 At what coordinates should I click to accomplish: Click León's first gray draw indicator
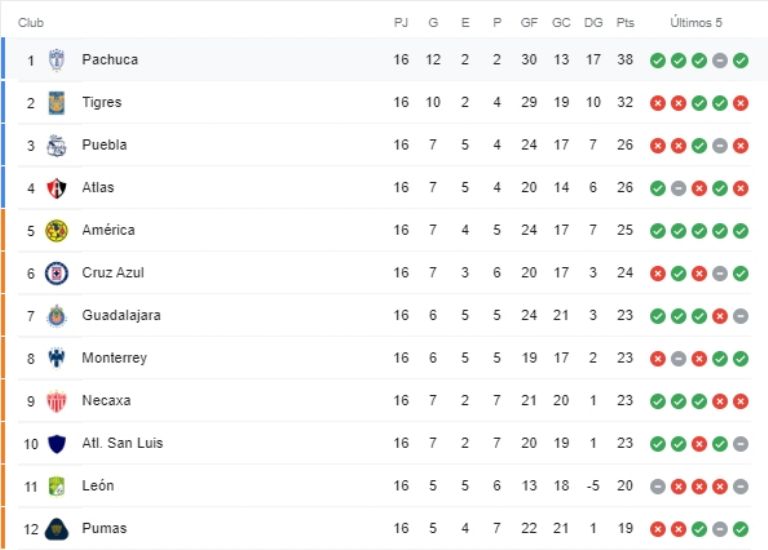coord(657,486)
